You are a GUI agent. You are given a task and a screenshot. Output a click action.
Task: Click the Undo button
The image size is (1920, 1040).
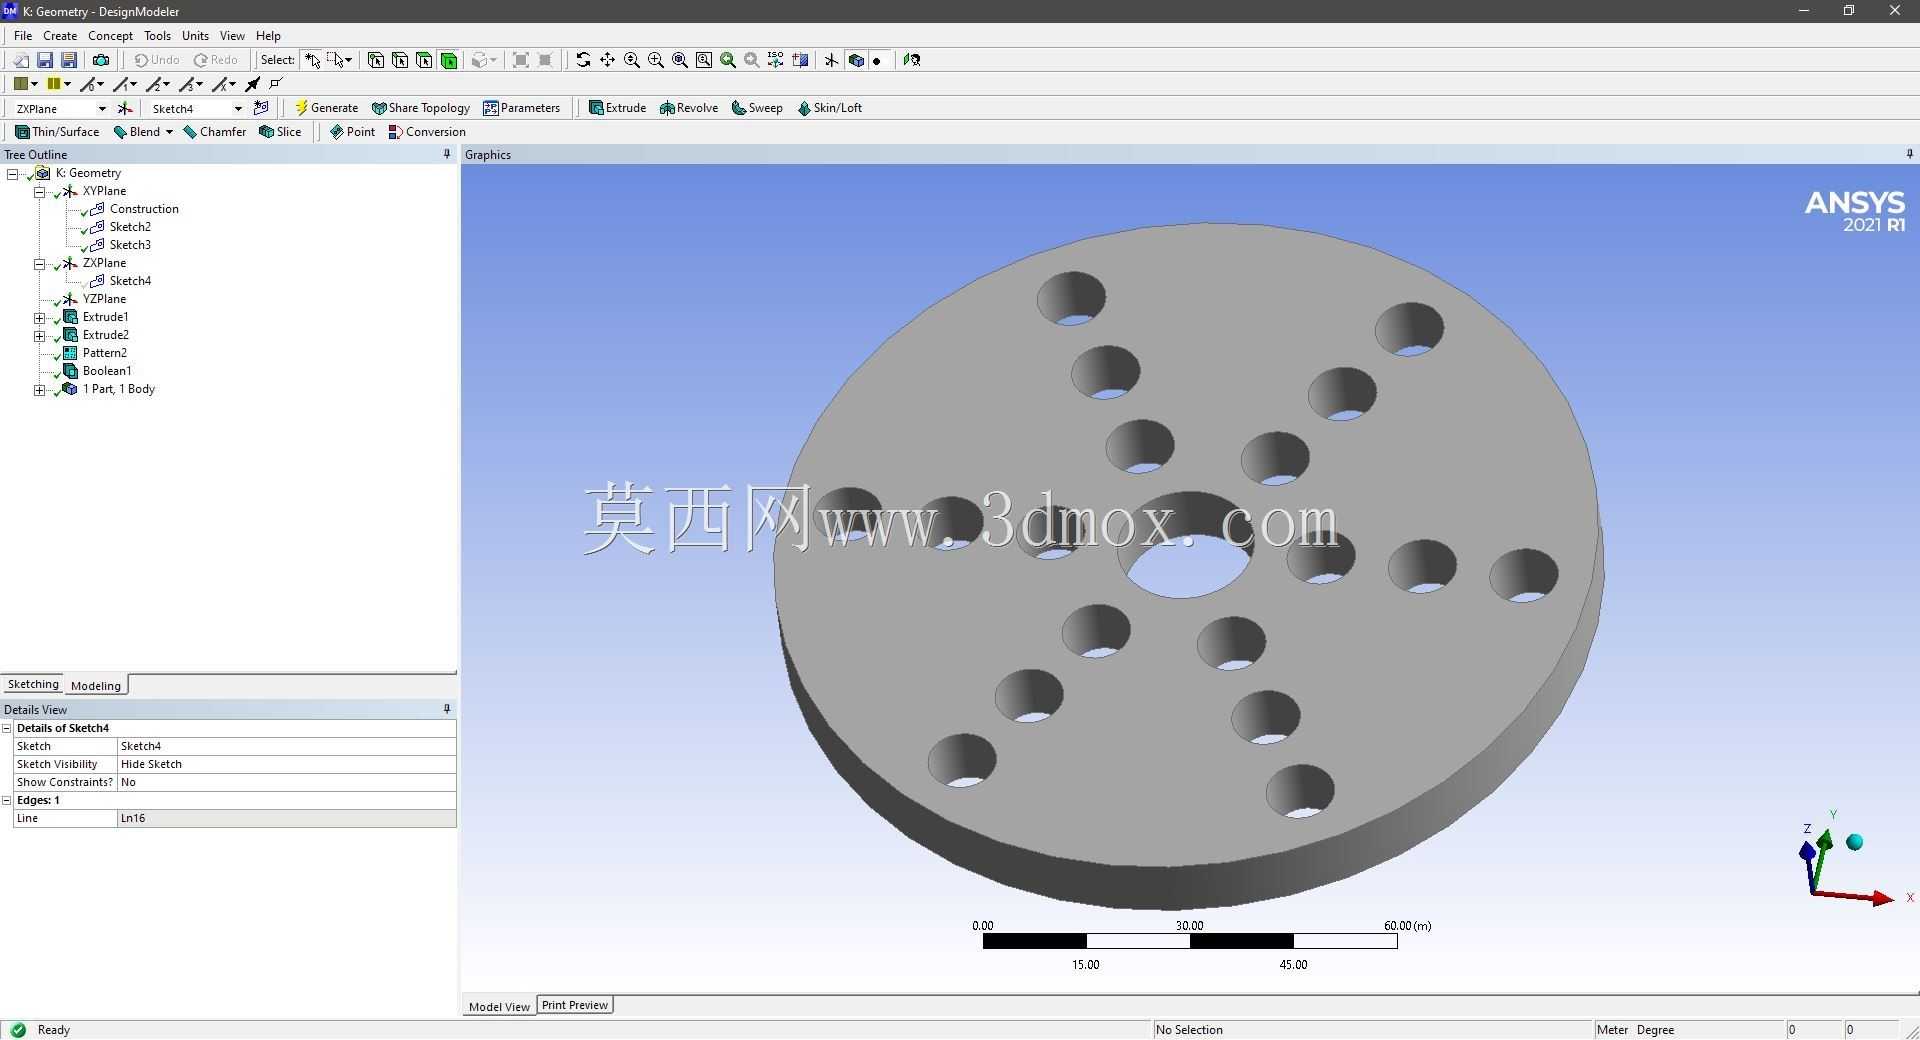point(157,60)
